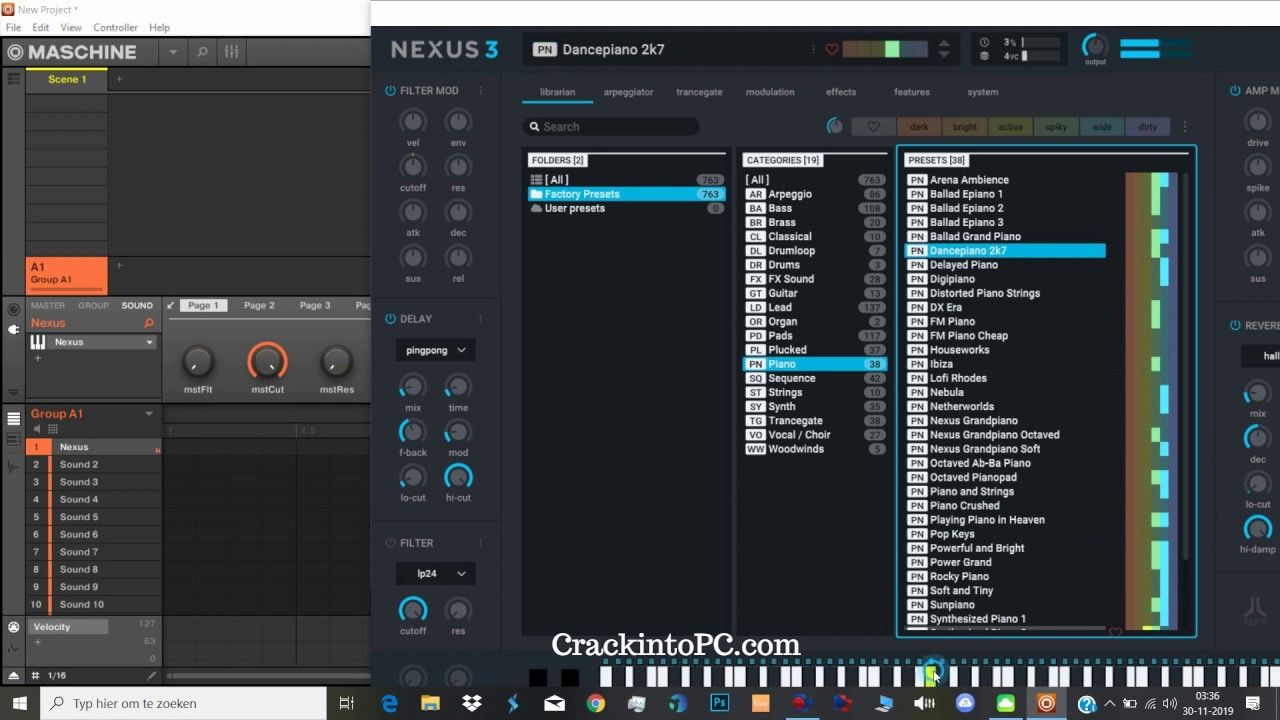Open the Windows Start menu
The width and height of the screenshot is (1280, 720).
(20, 703)
